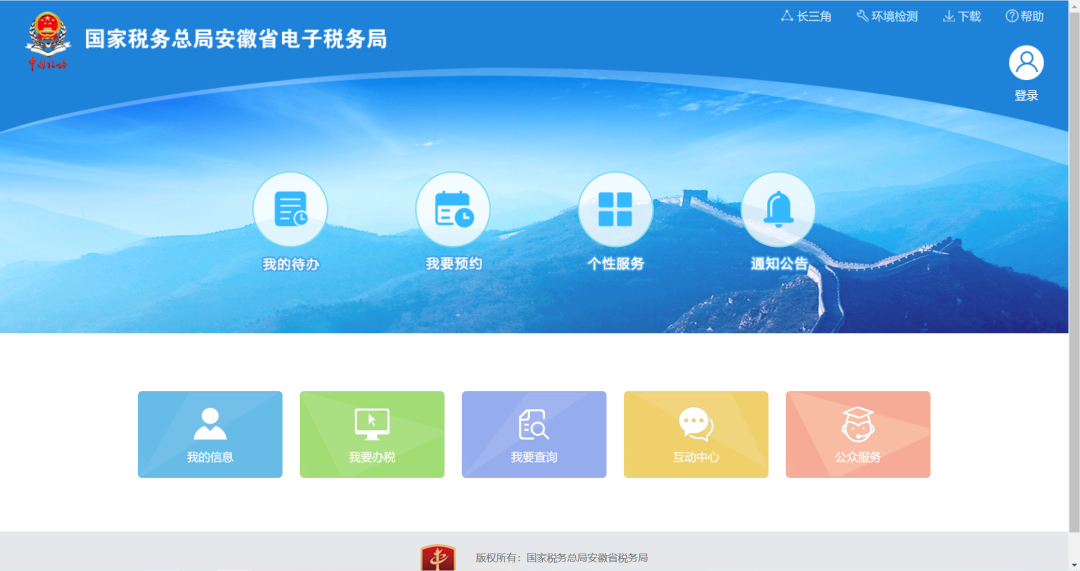This screenshot has height=571, width=1080.
Task: Open 帮助 top link
Action: coord(1025,17)
